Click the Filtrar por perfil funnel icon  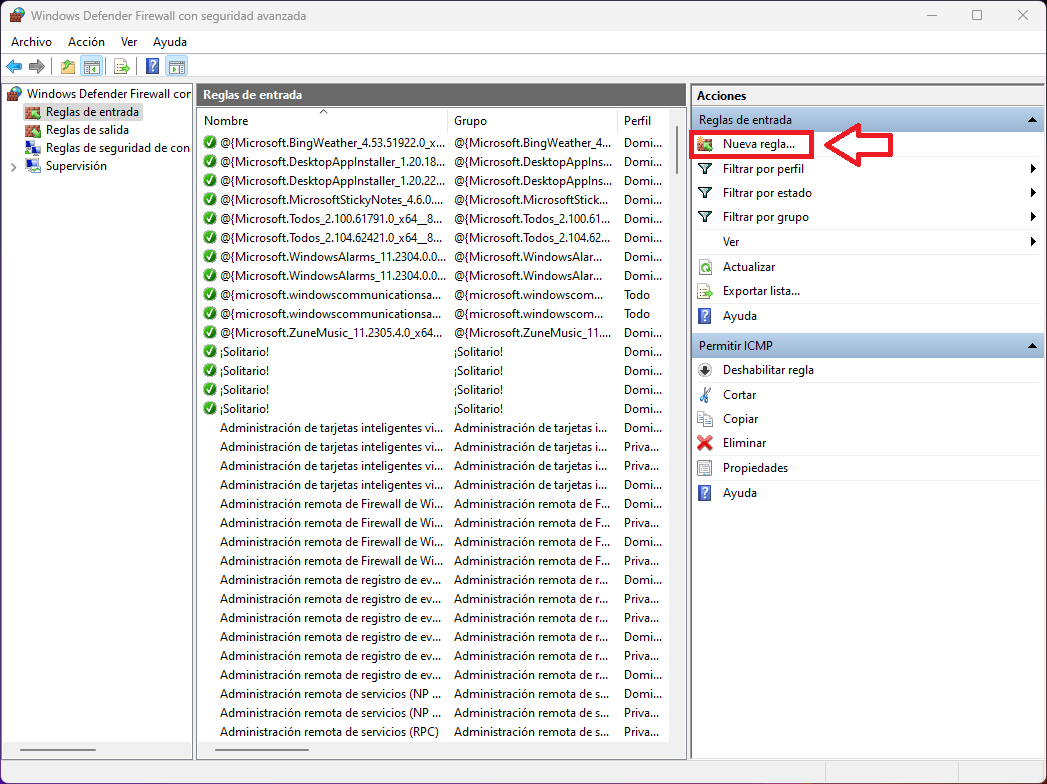click(x=704, y=169)
